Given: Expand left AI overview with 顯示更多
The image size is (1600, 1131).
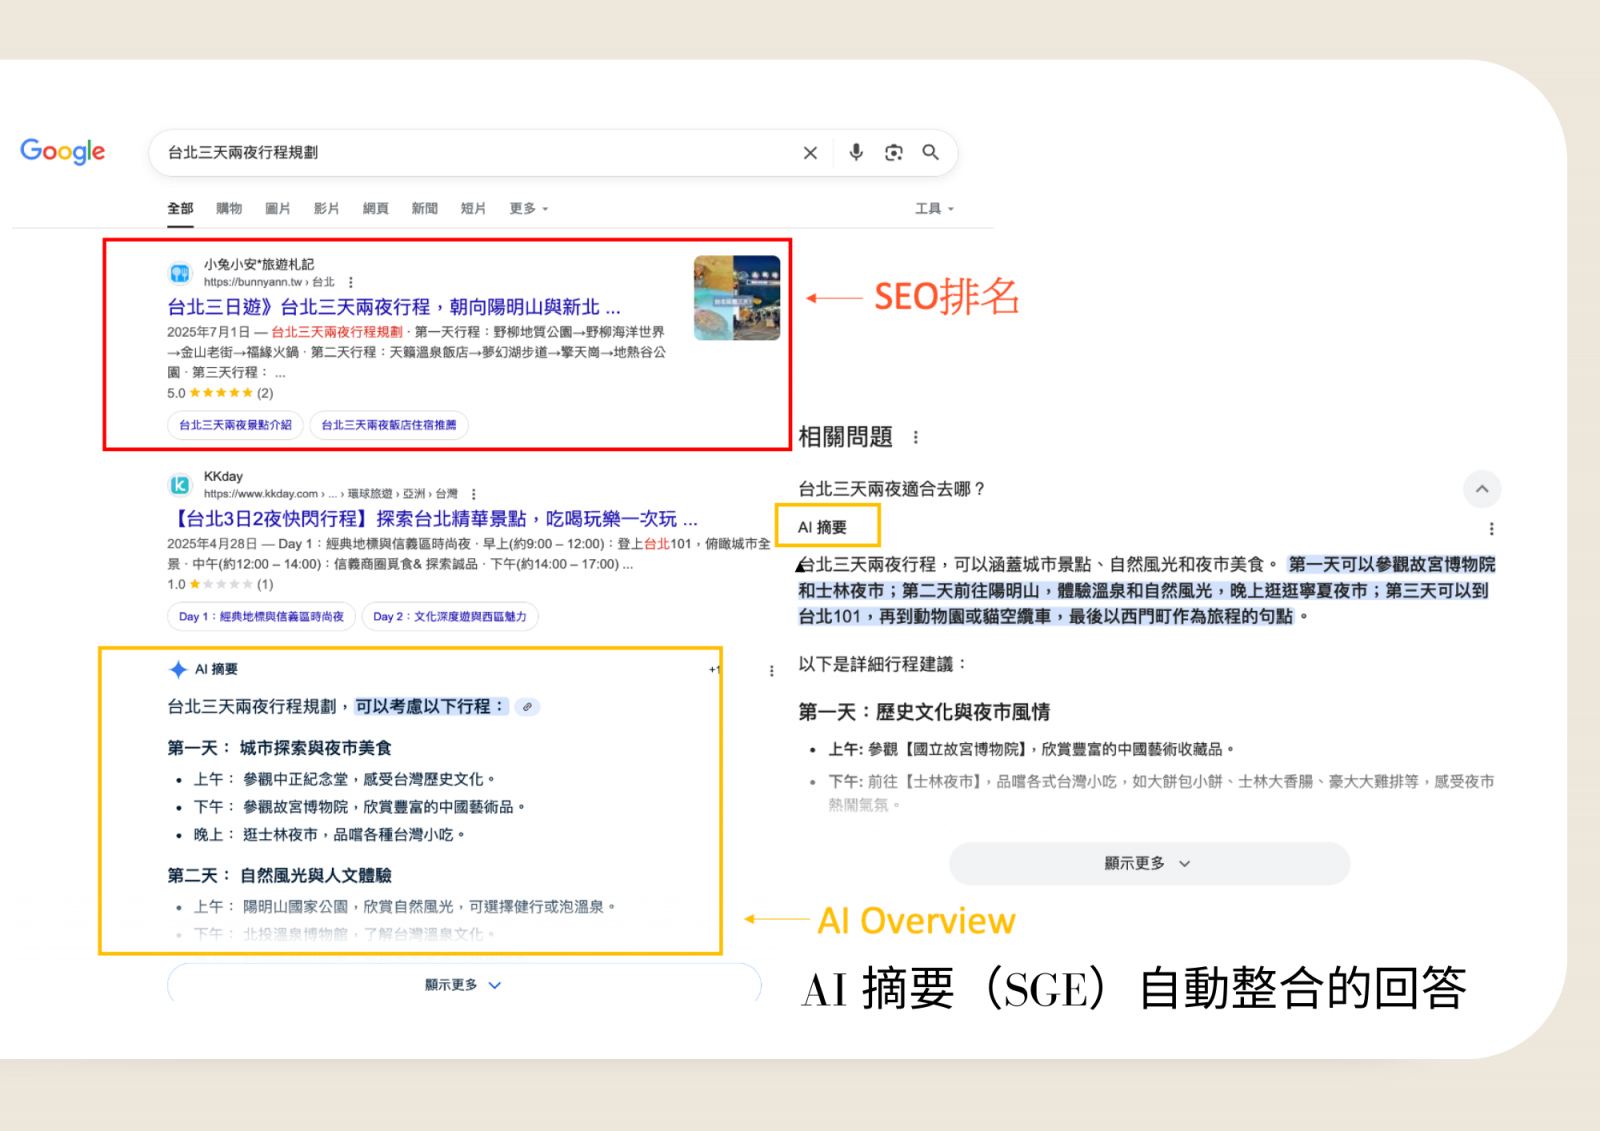Looking at the screenshot, I should (x=463, y=985).
